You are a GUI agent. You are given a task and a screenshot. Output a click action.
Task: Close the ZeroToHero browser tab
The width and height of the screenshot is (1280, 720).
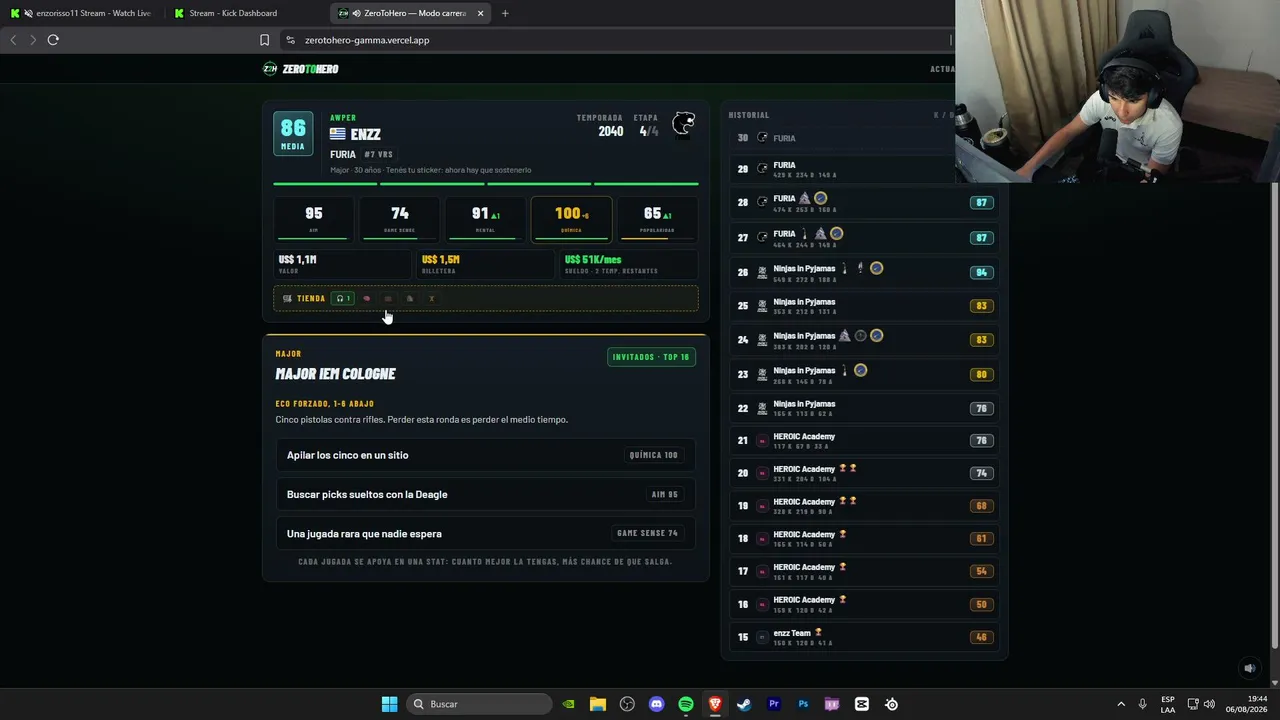pos(481,13)
